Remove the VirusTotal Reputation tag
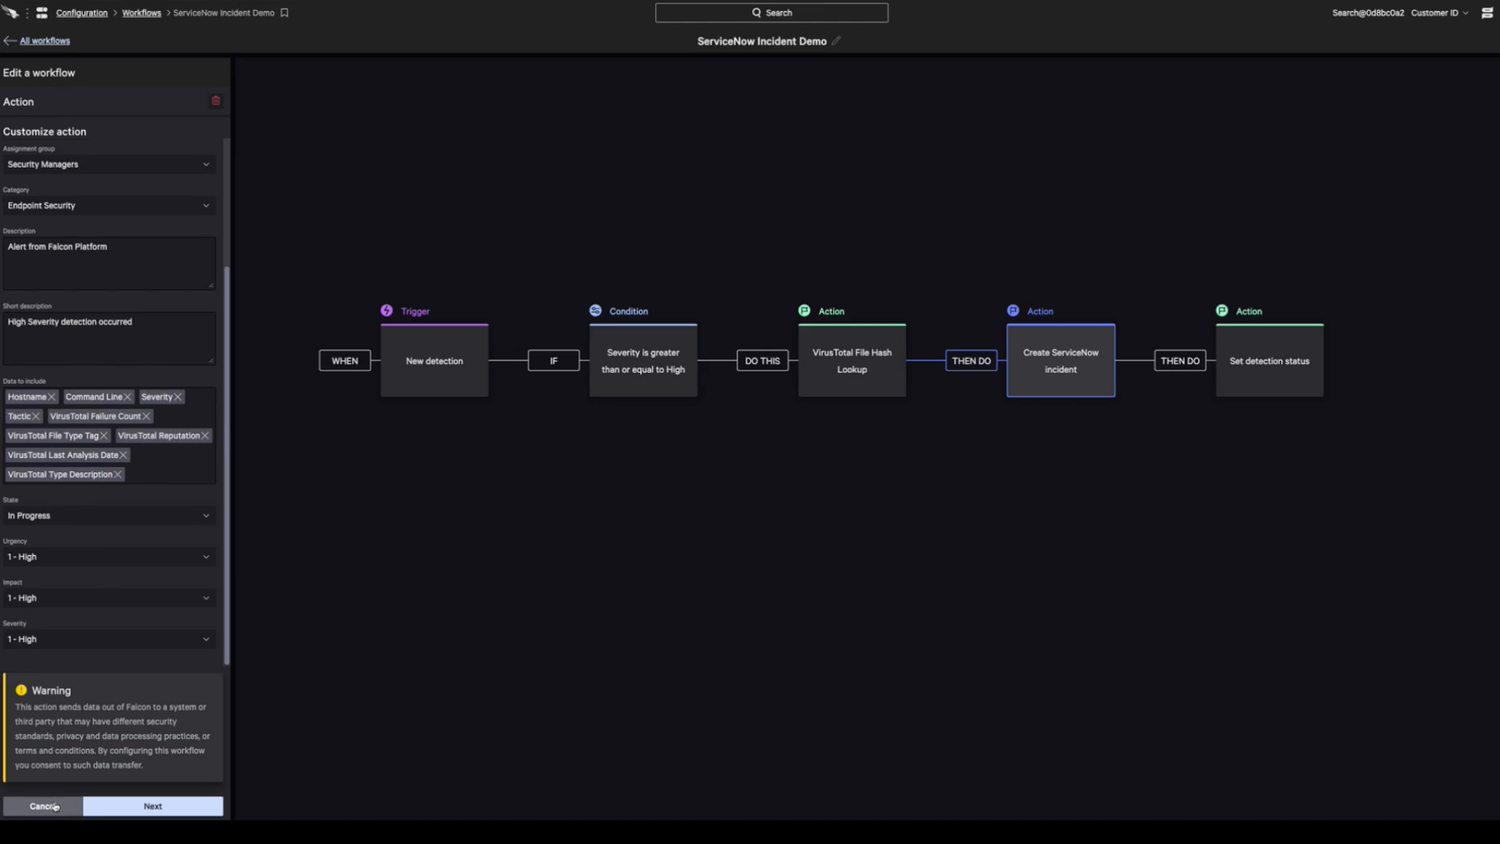 click(x=205, y=436)
